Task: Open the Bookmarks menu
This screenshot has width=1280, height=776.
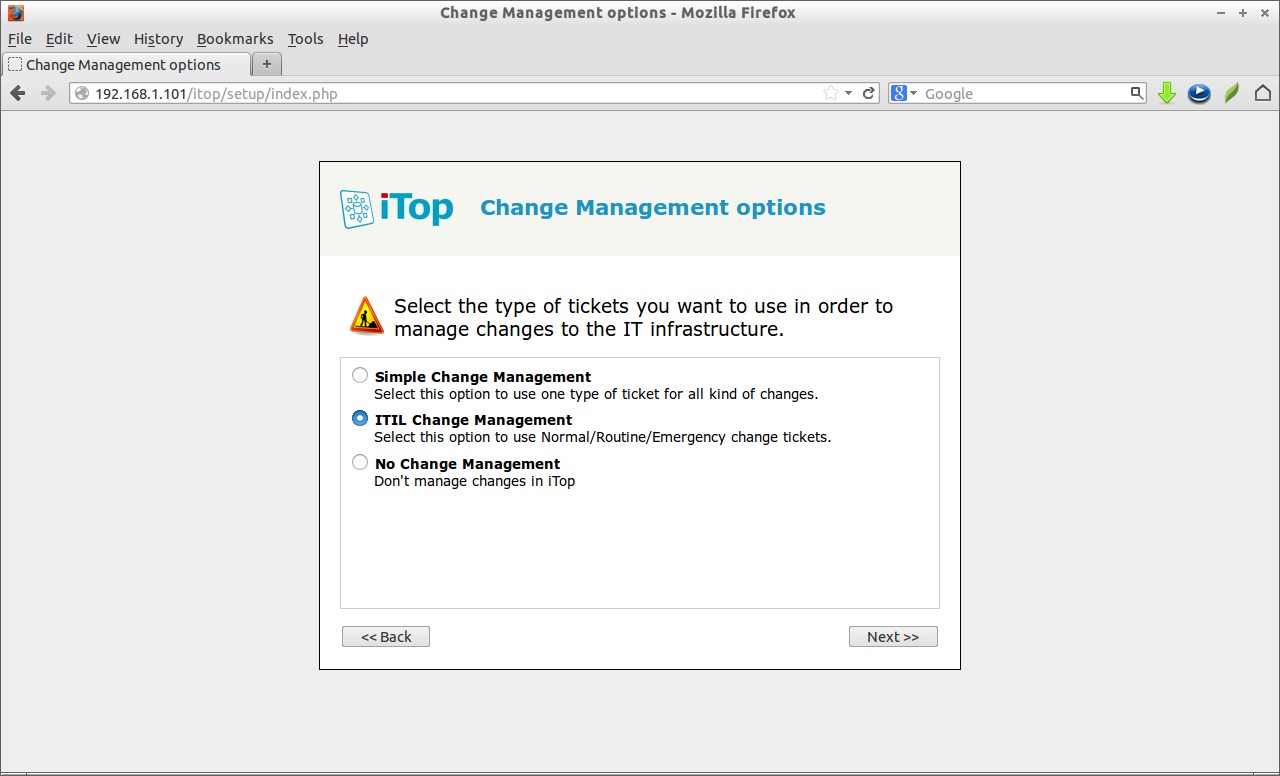Action: 235,39
